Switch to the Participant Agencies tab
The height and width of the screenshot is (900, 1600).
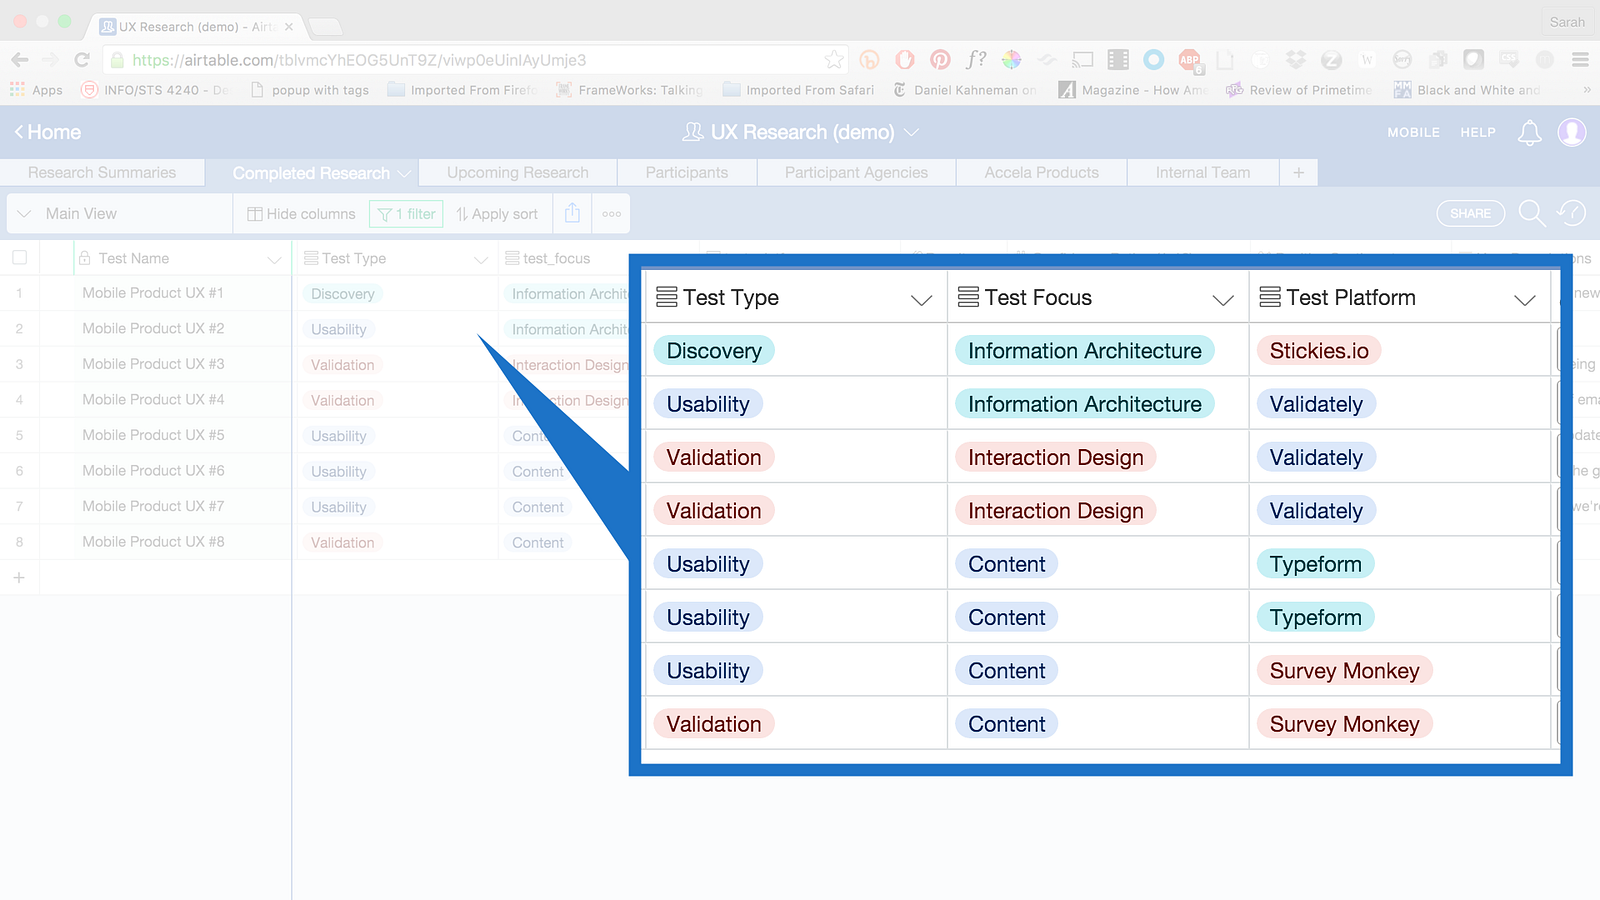click(856, 172)
